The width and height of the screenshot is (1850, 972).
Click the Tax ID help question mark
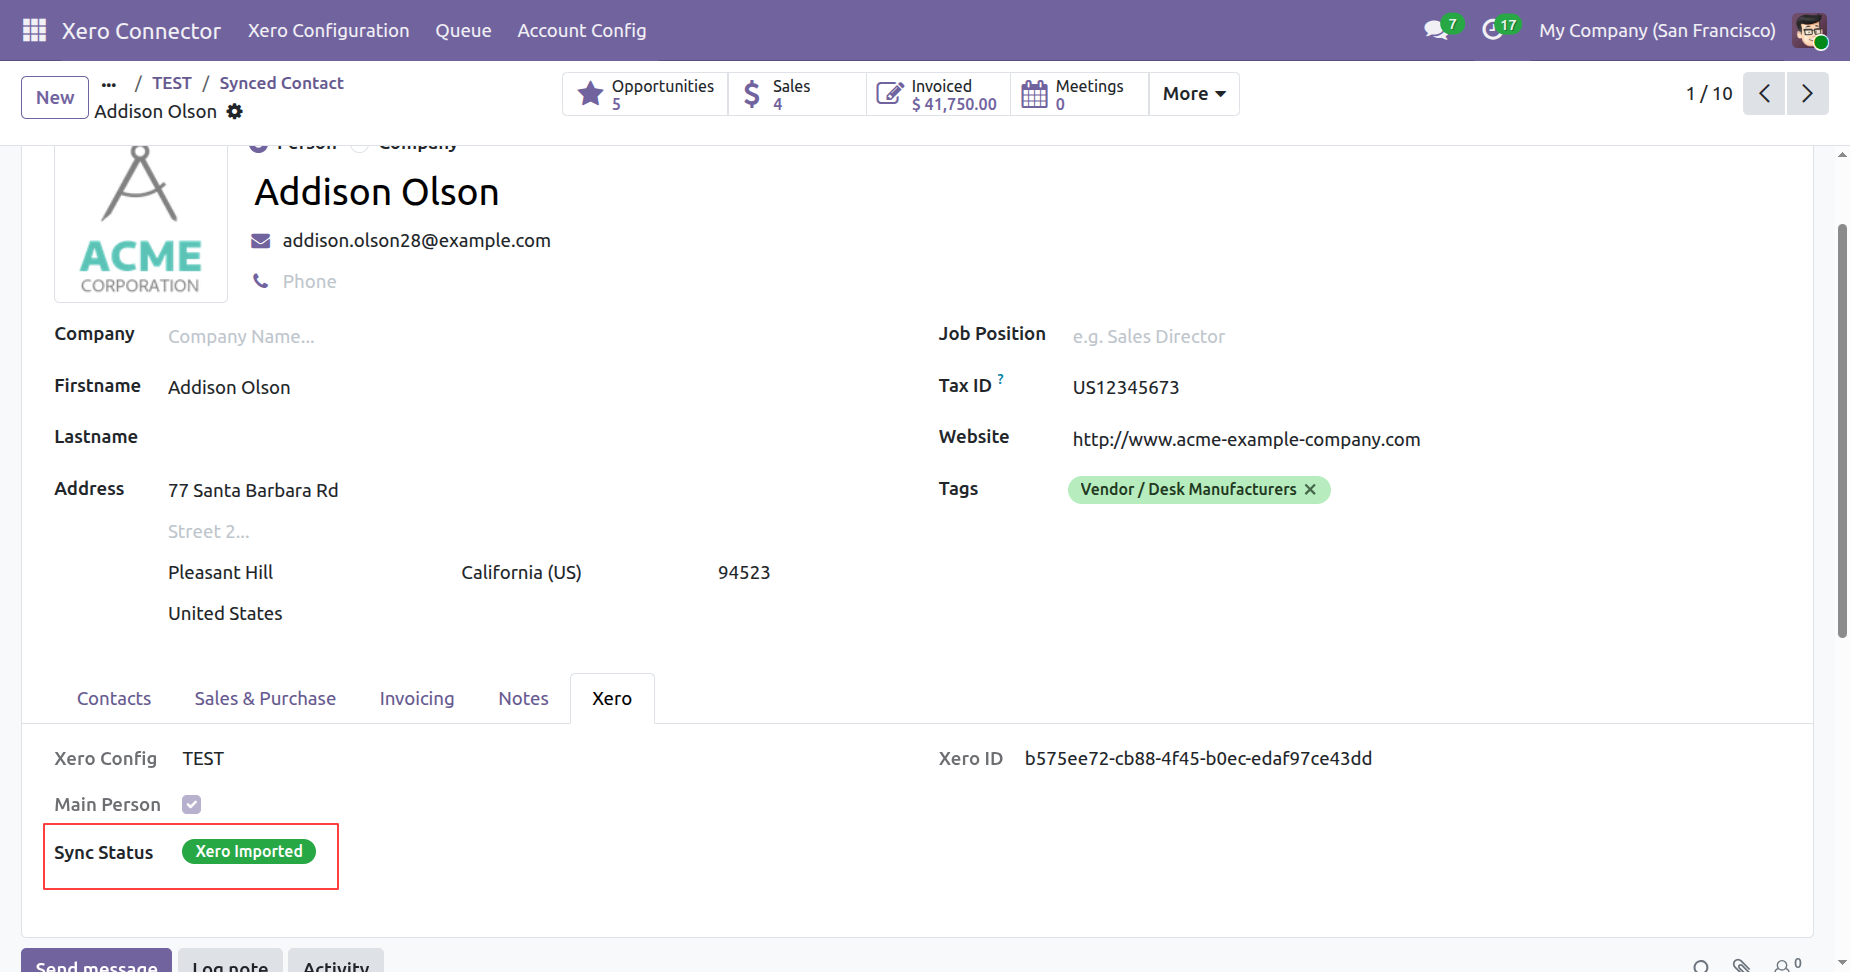coord(1000,379)
